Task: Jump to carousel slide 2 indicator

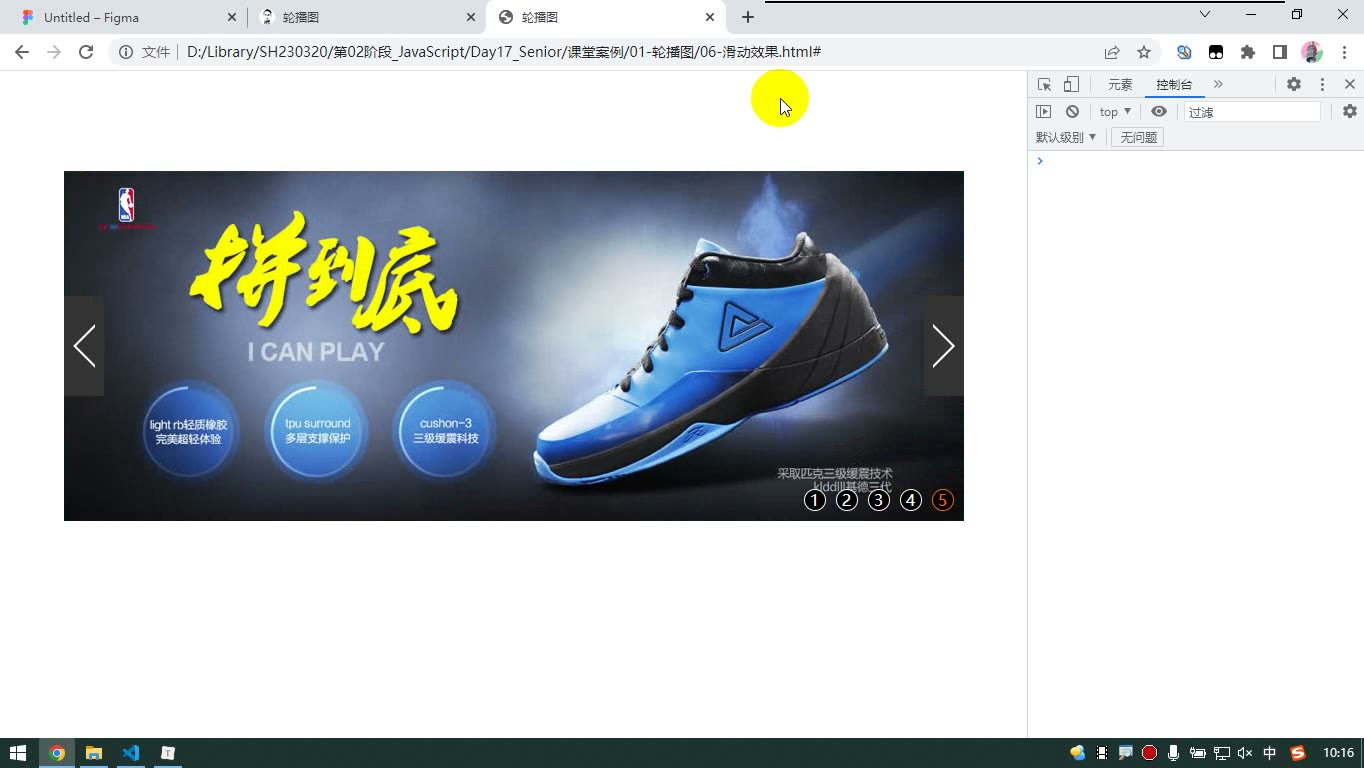Action: [x=847, y=500]
